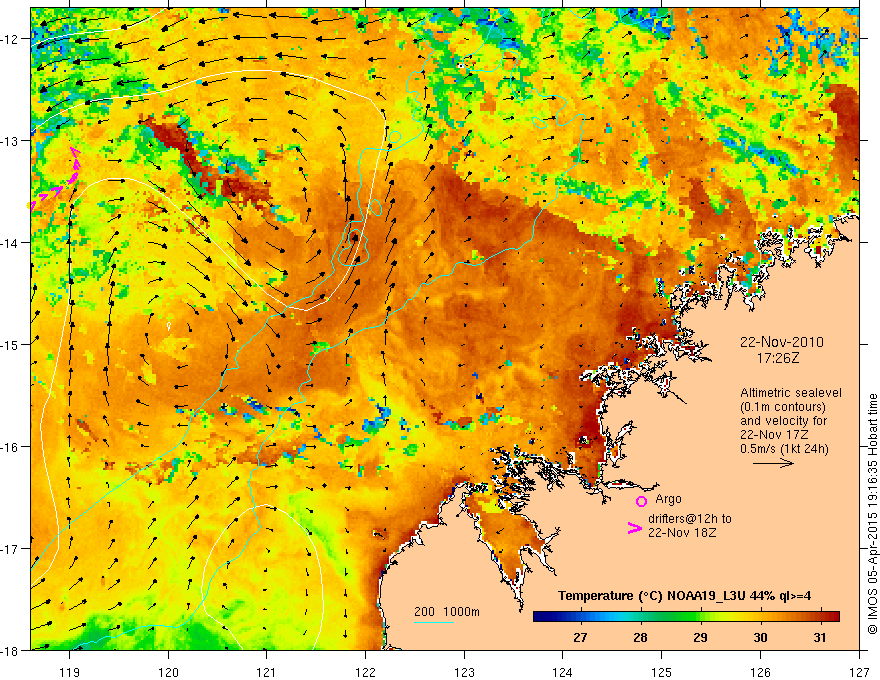Image resolution: width=880 pixels, height=680 pixels.
Task: Click the 120 longitude axis label
Action: click(168, 672)
